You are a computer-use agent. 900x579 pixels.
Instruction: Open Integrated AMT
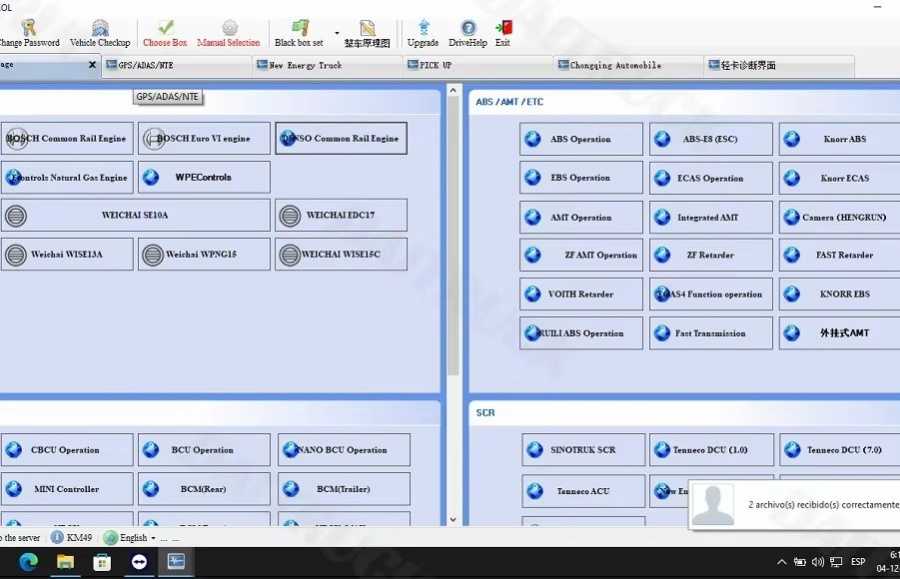pyautogui.click(x=711, y=217)
